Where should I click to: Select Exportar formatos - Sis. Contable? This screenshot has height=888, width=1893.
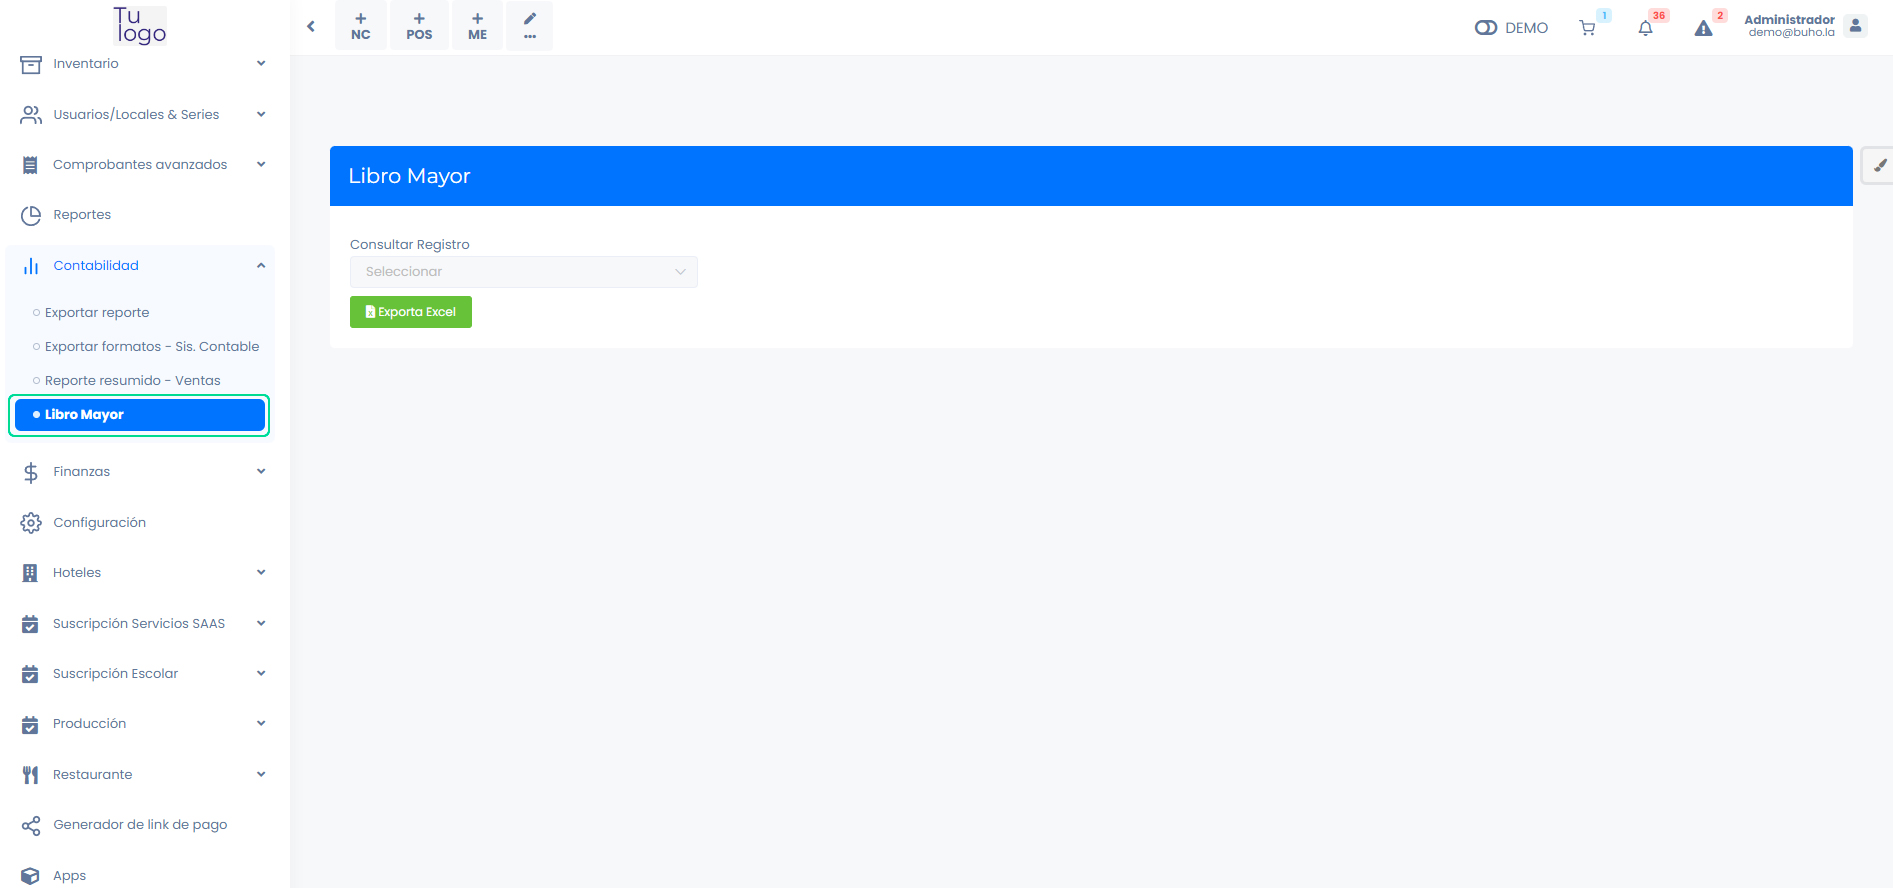click(x=152, y=346)
